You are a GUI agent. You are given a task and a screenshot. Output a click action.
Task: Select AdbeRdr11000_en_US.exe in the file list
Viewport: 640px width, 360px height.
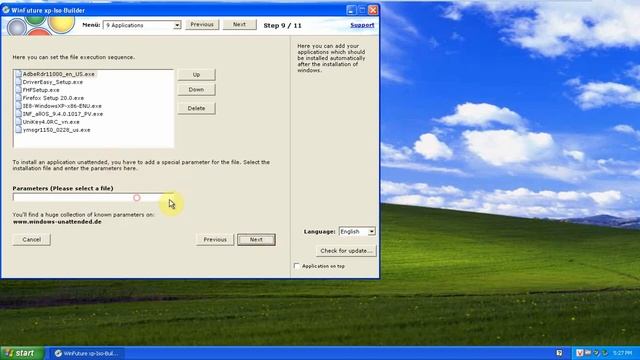click(58, 74)
